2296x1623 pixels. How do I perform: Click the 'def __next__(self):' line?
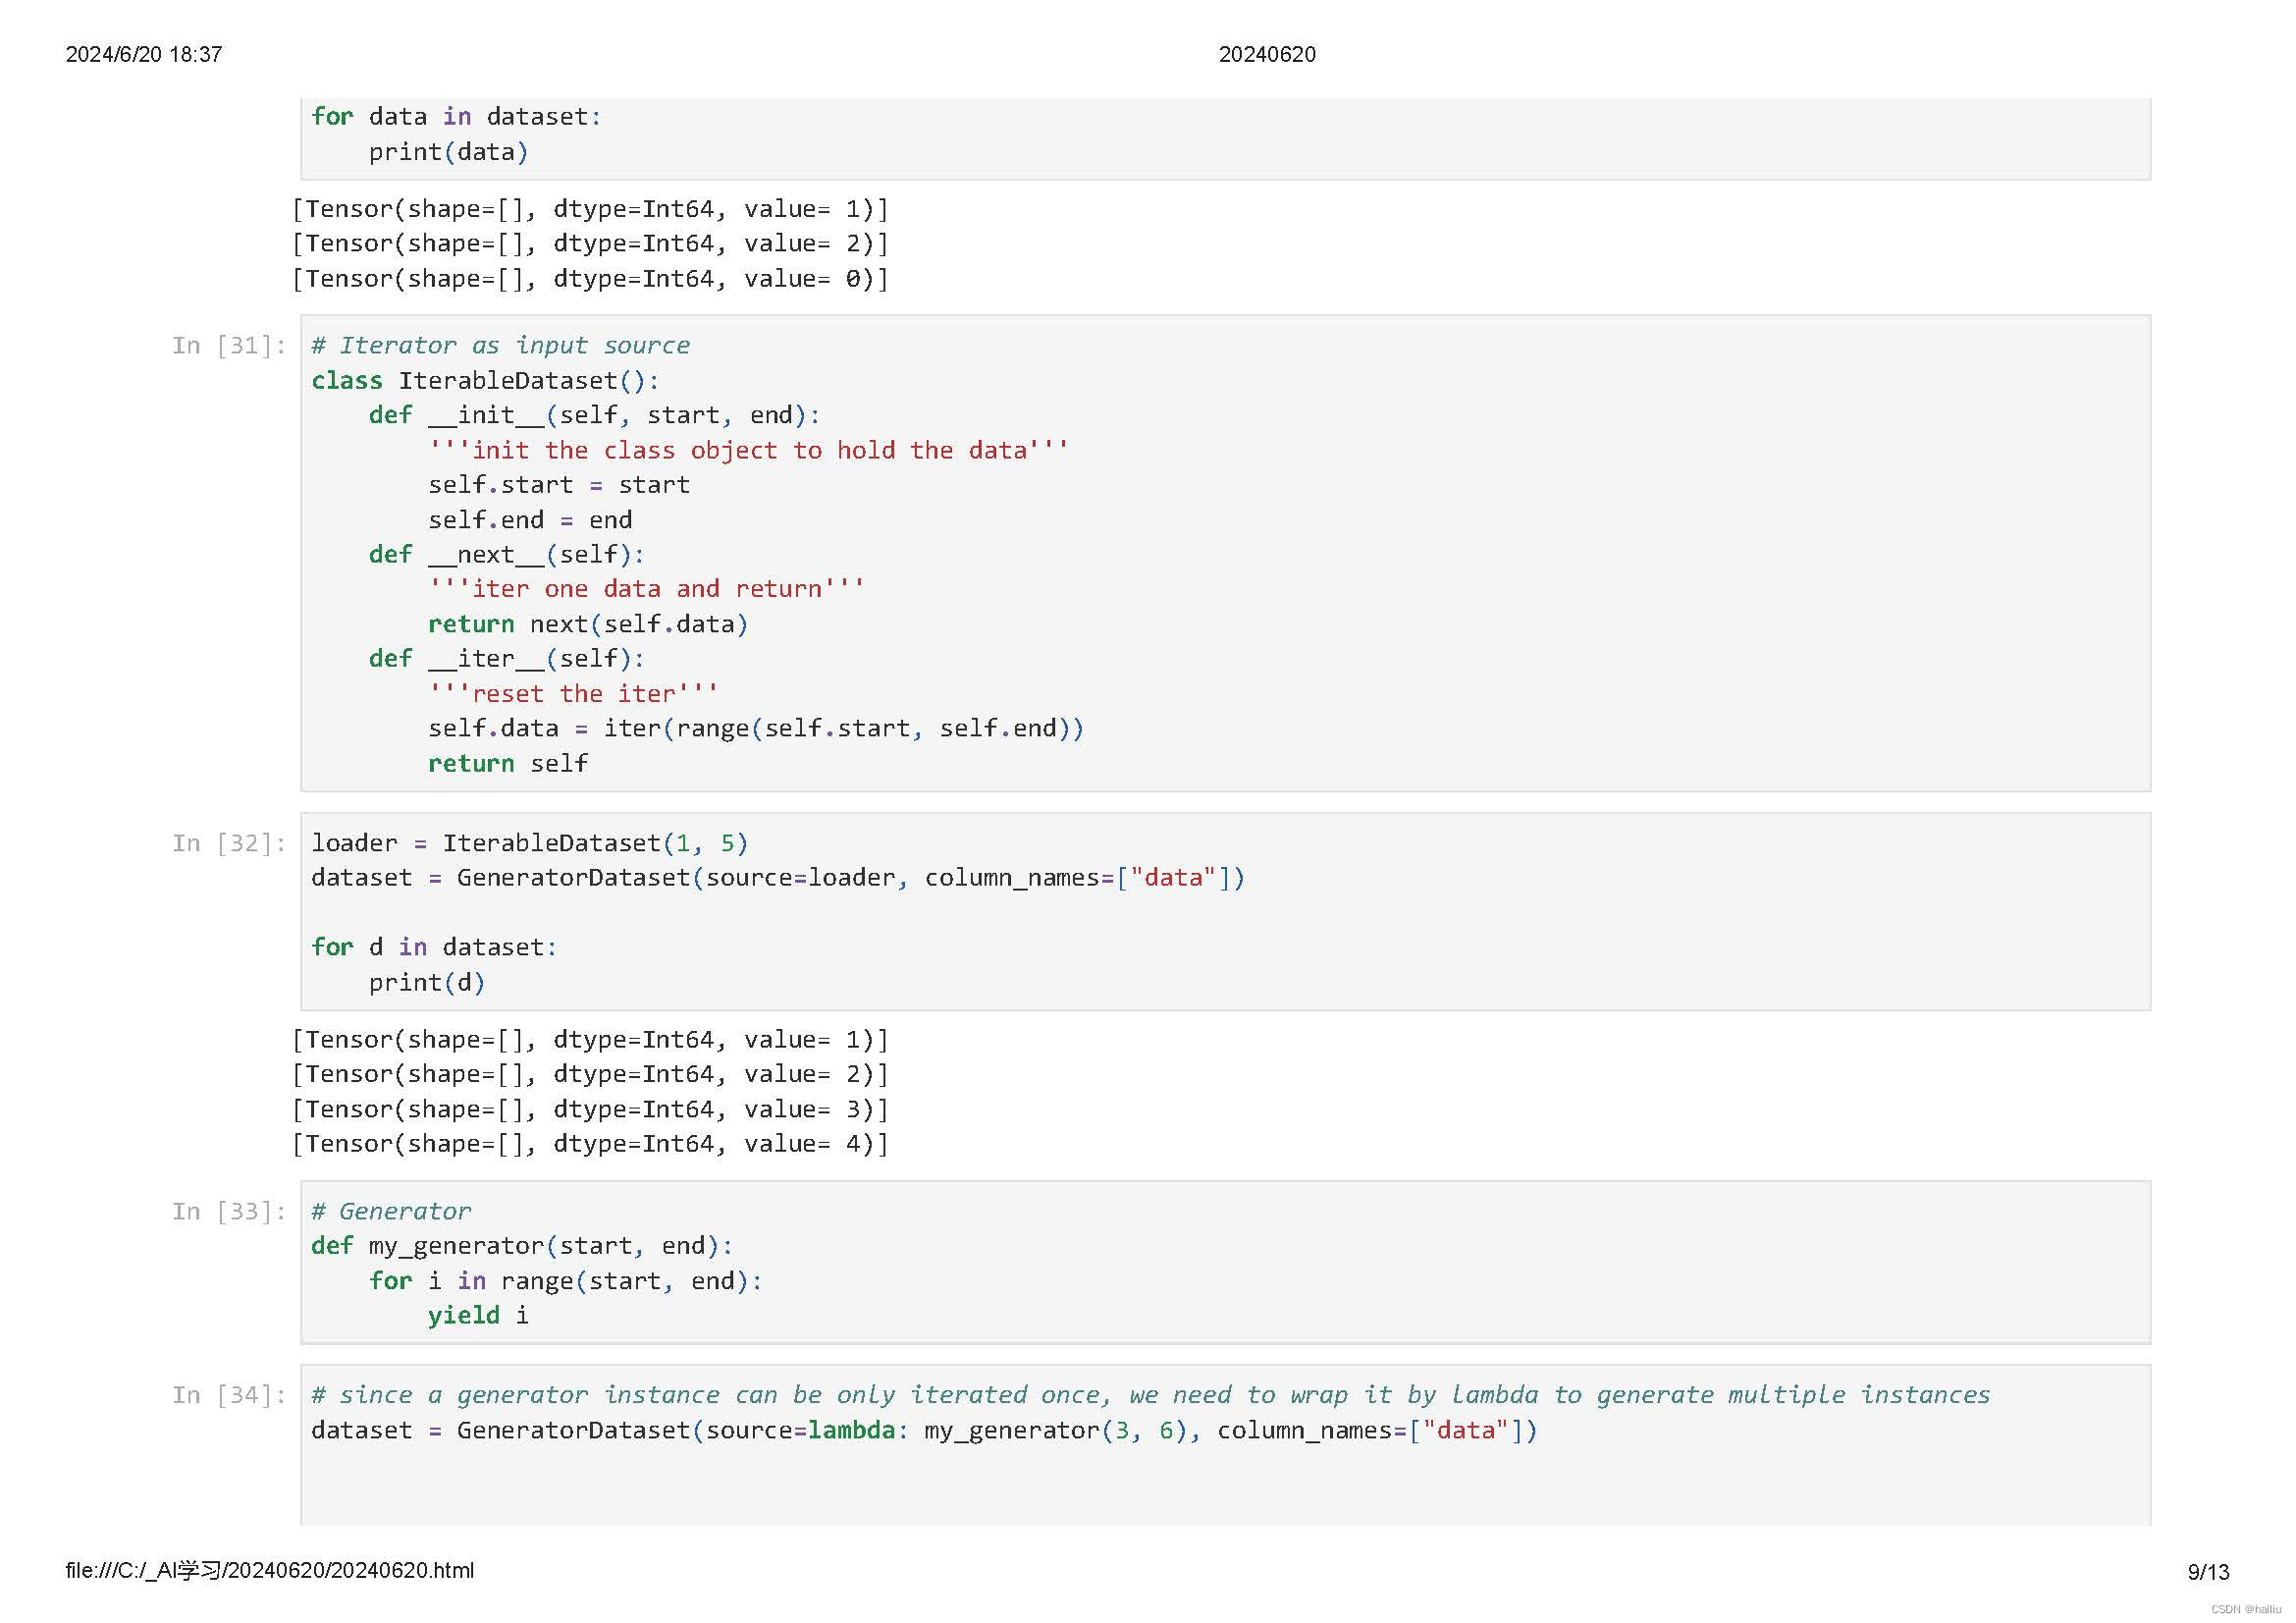[x=506, y=554]
